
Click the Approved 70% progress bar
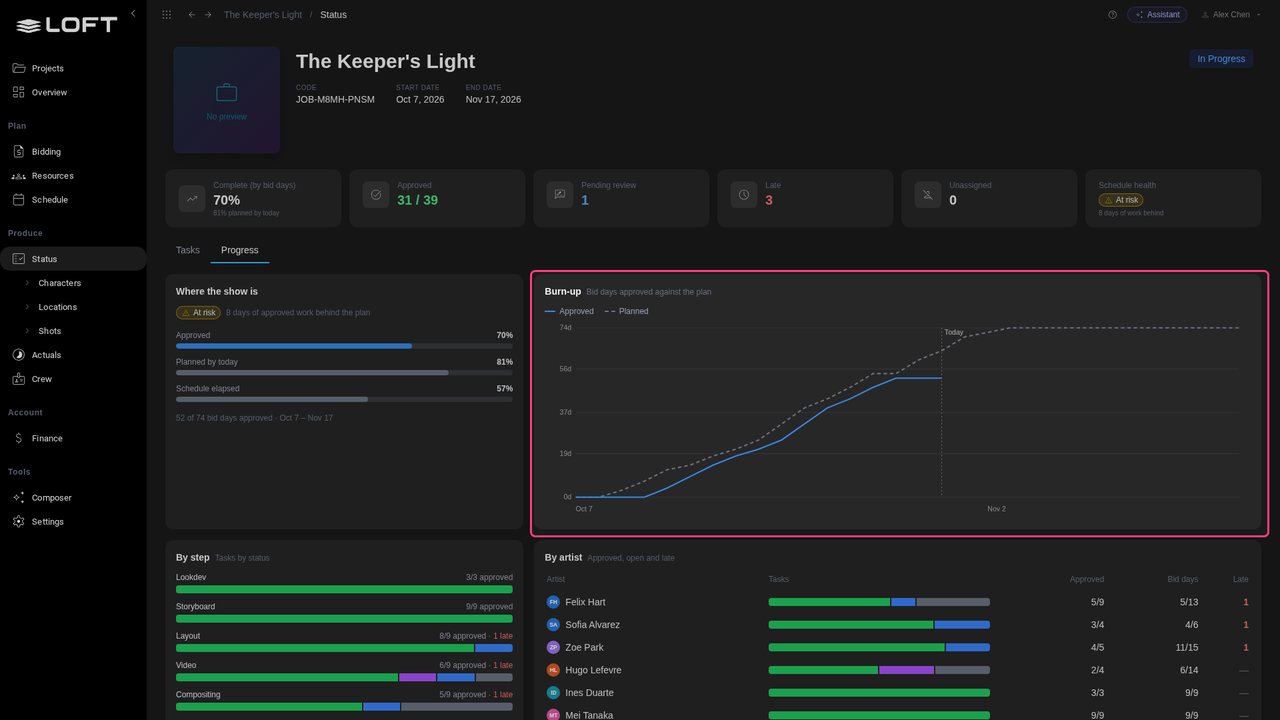pos(344,346)
